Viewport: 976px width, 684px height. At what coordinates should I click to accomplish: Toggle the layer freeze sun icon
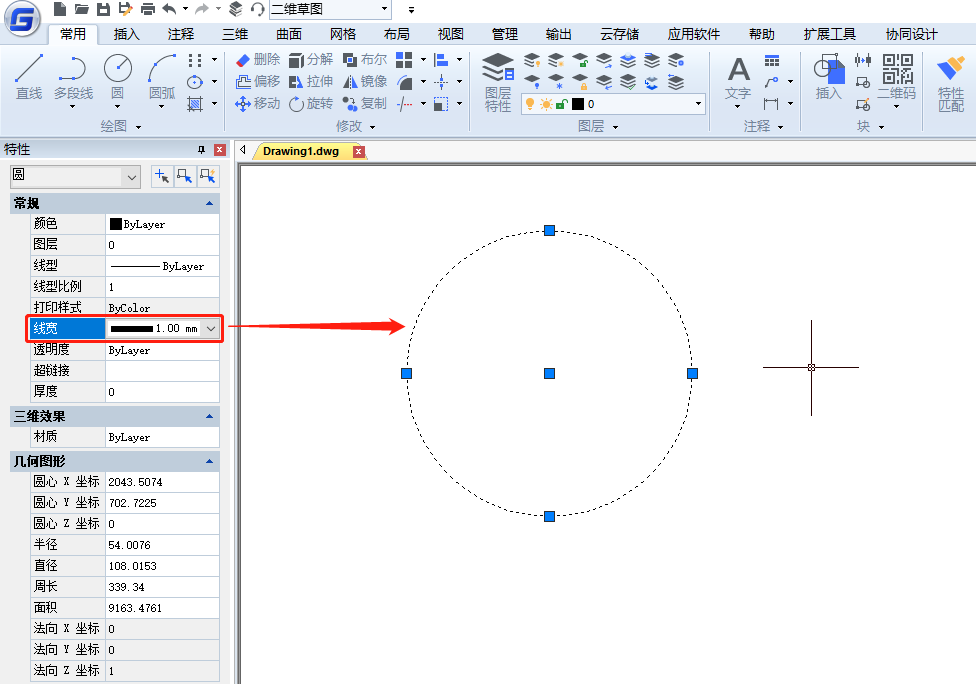click(x=546, y=104)
